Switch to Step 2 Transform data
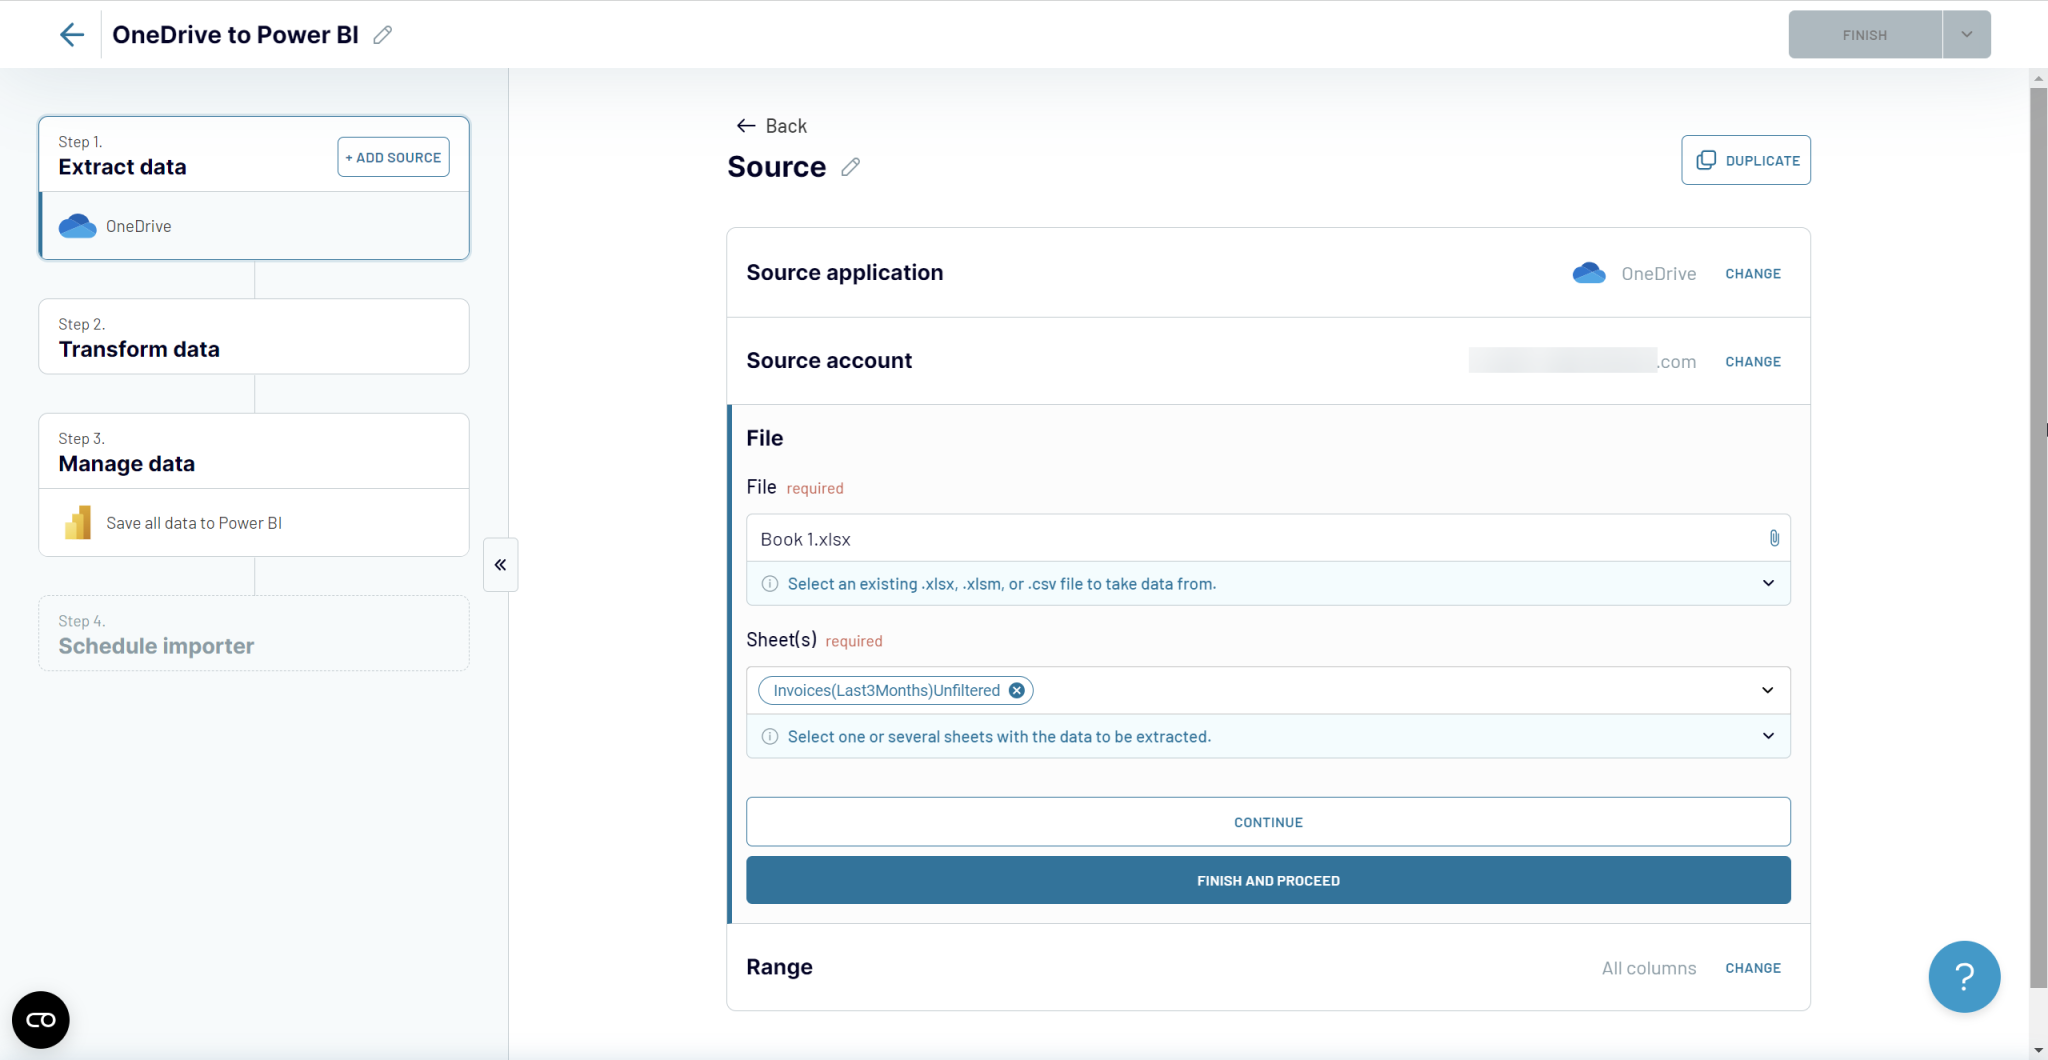2048x1060 pixels. pyautogui.click(x=253, y=337)
